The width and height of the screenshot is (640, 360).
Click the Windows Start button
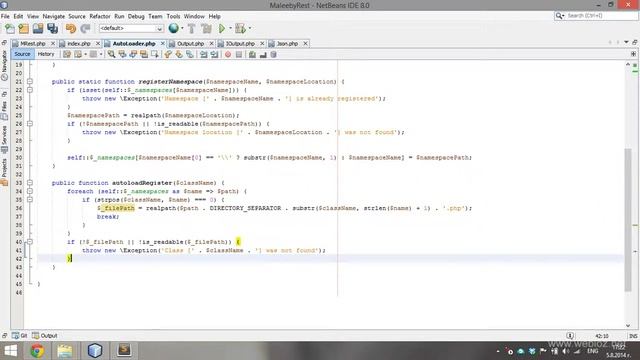coord(10,351)
